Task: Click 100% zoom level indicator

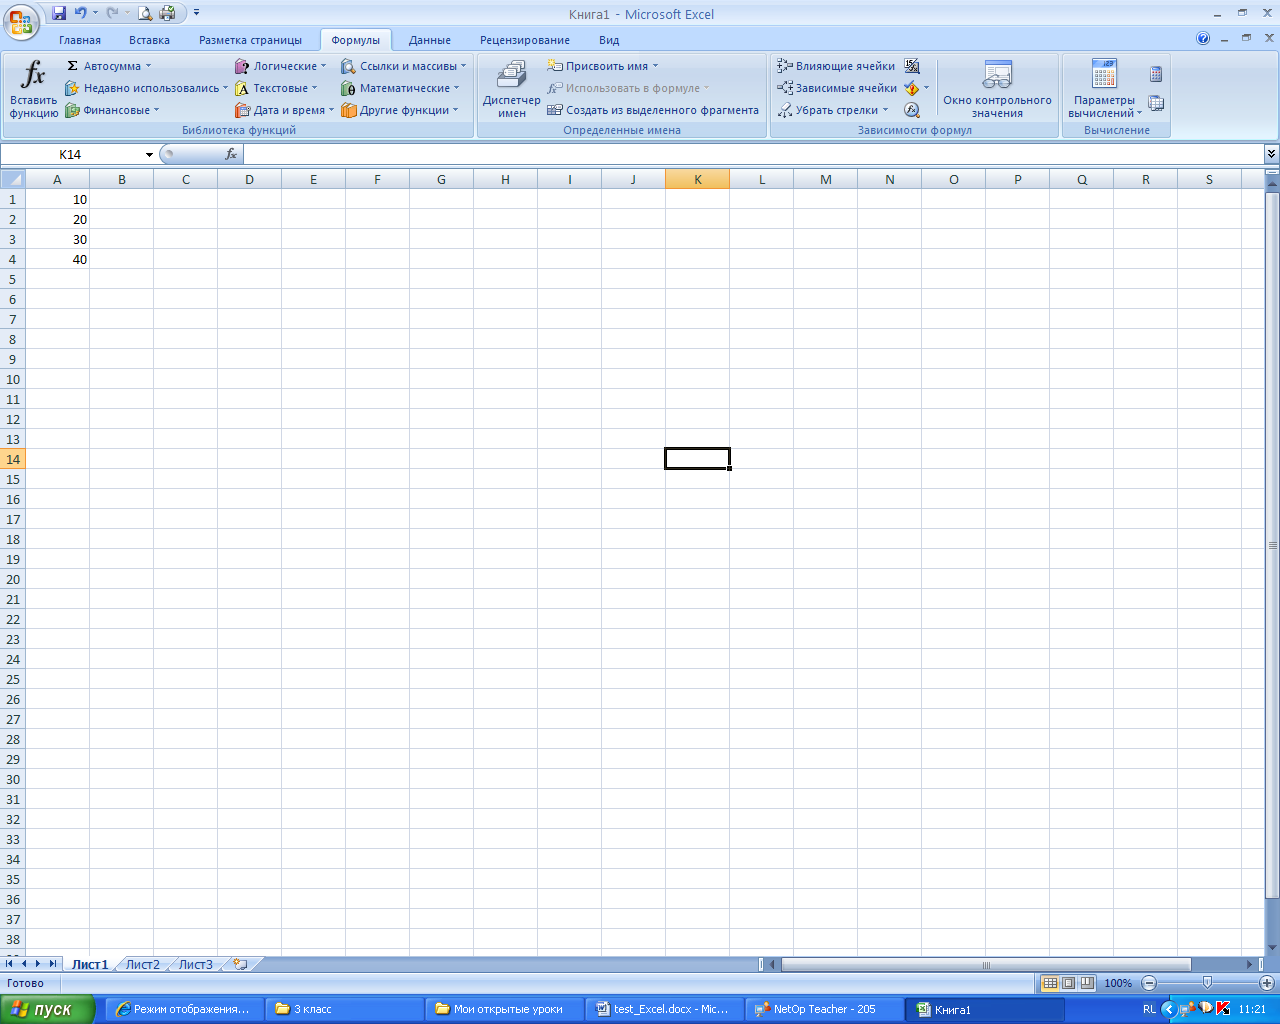Action: [x=1118, y=983]
